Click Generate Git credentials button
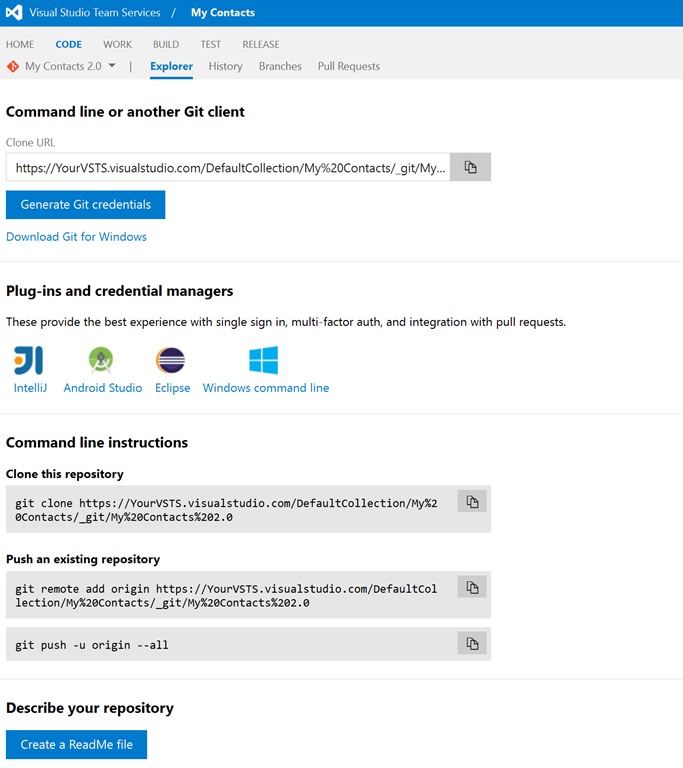683x768 pixels. tap(86, 205)
